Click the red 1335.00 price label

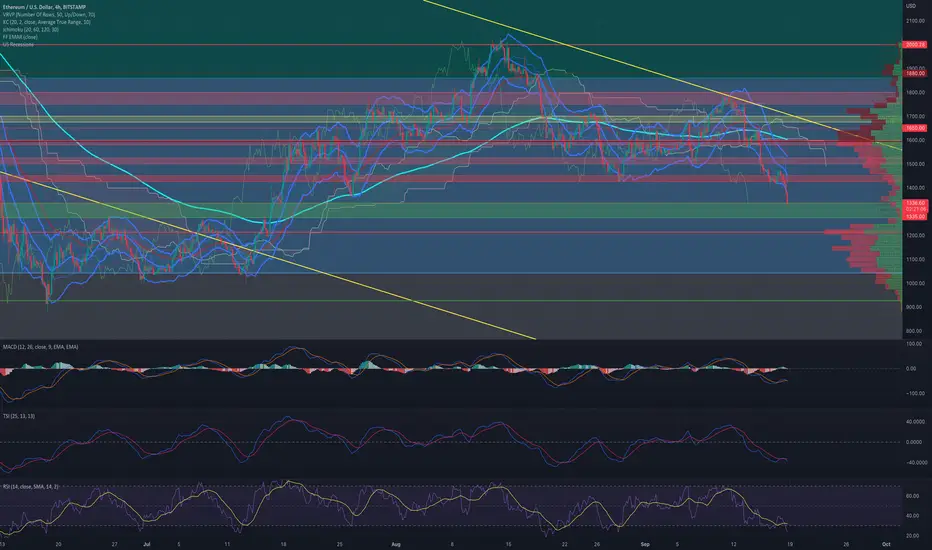(x=915, y=216)
